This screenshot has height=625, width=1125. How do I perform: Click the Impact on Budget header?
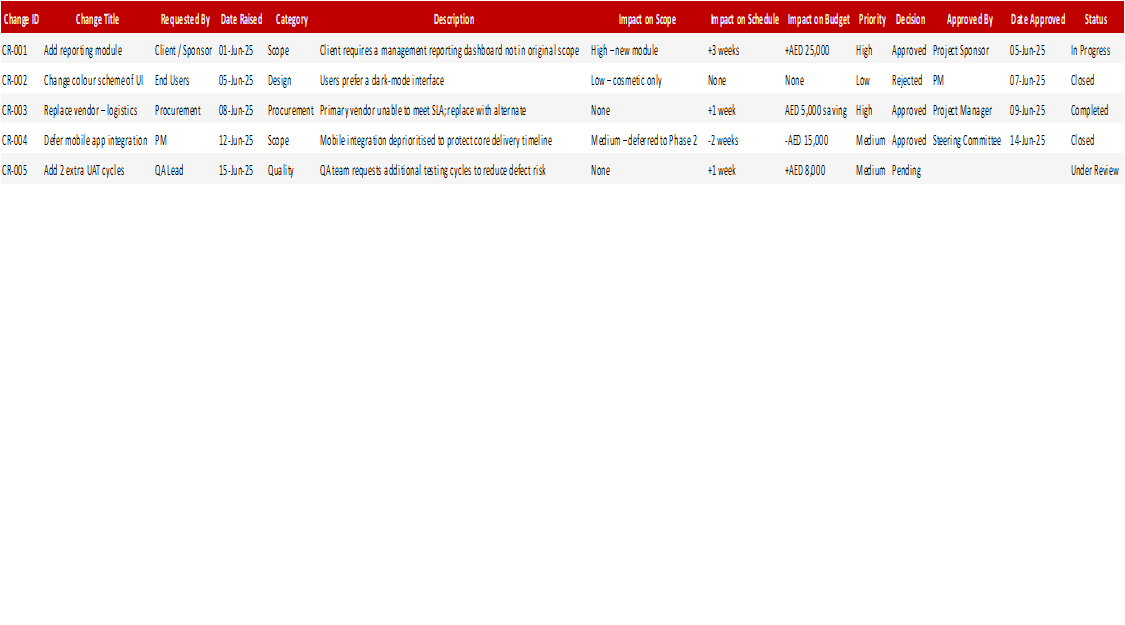818,19
